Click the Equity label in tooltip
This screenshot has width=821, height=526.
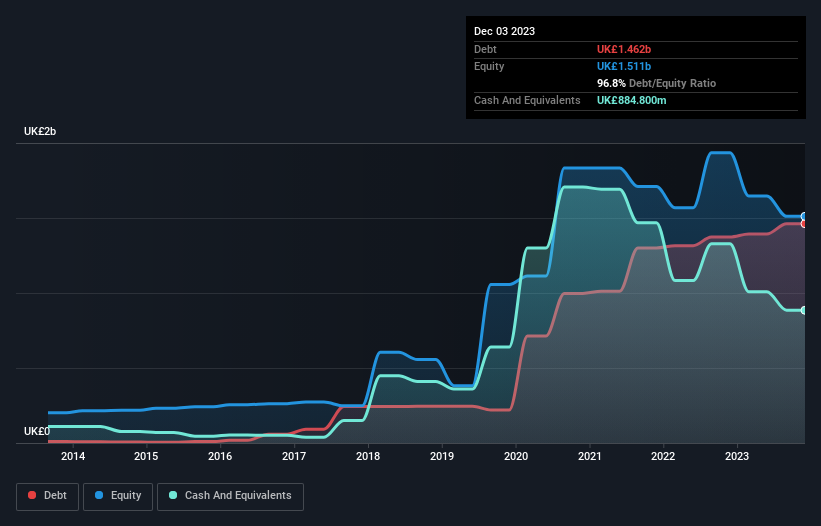tap(489, 66)
